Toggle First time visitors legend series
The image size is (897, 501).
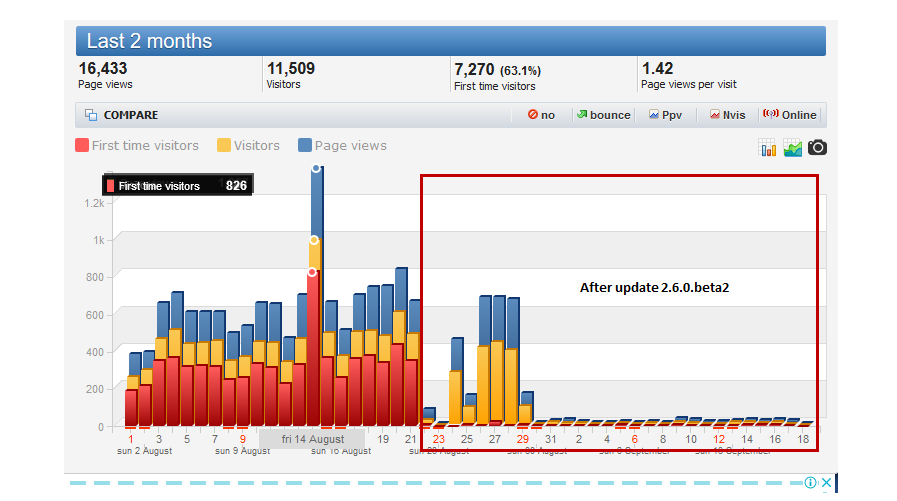pyautogui.click(x=137, y=145)
